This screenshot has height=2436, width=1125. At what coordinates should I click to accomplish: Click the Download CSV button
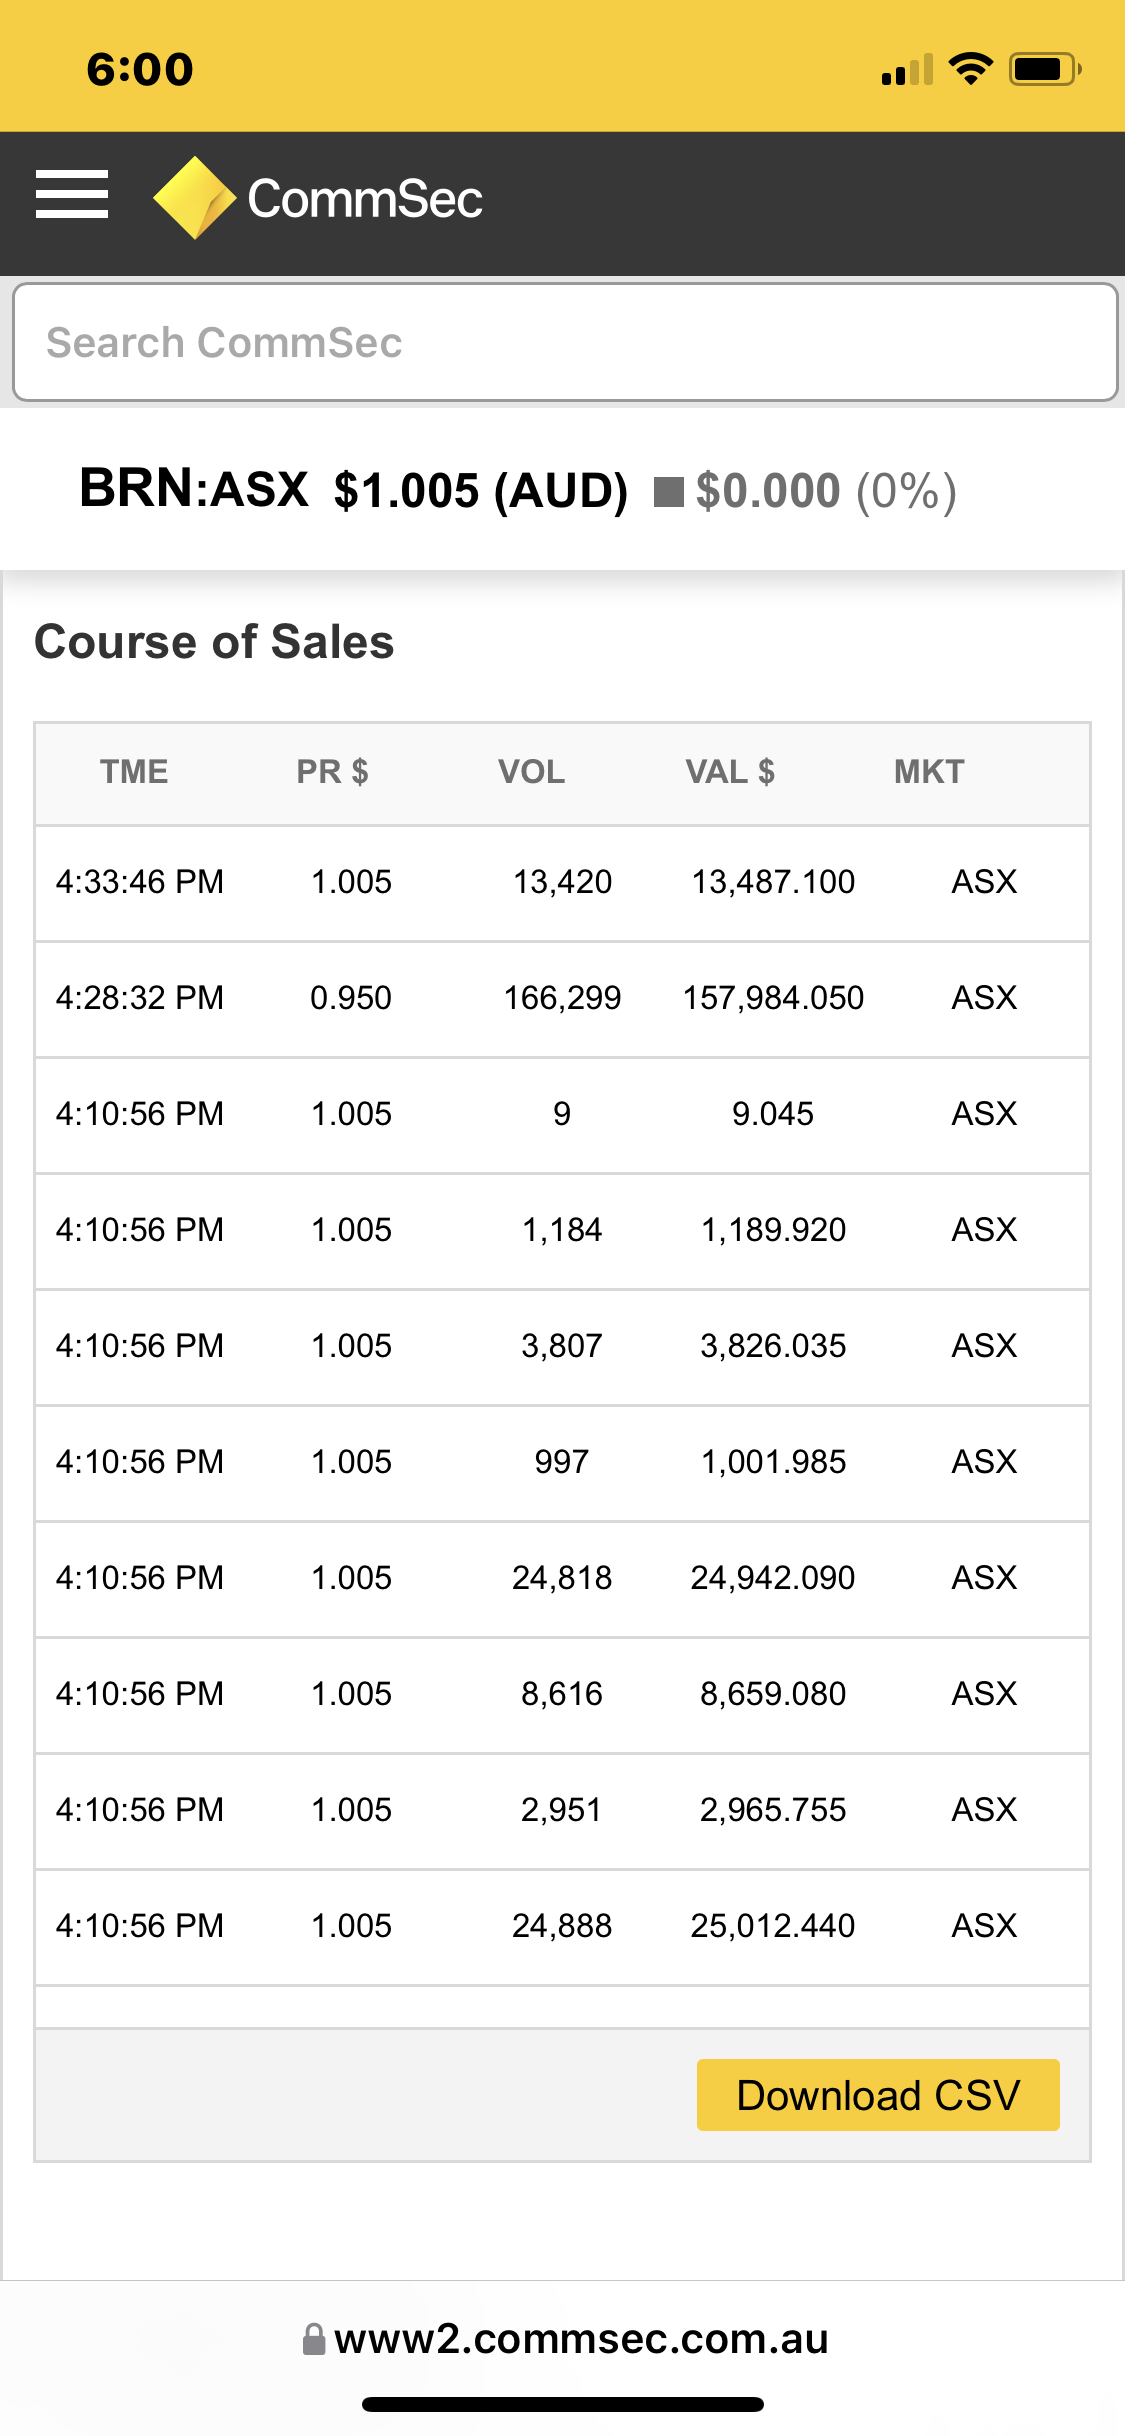point(878,2095)
